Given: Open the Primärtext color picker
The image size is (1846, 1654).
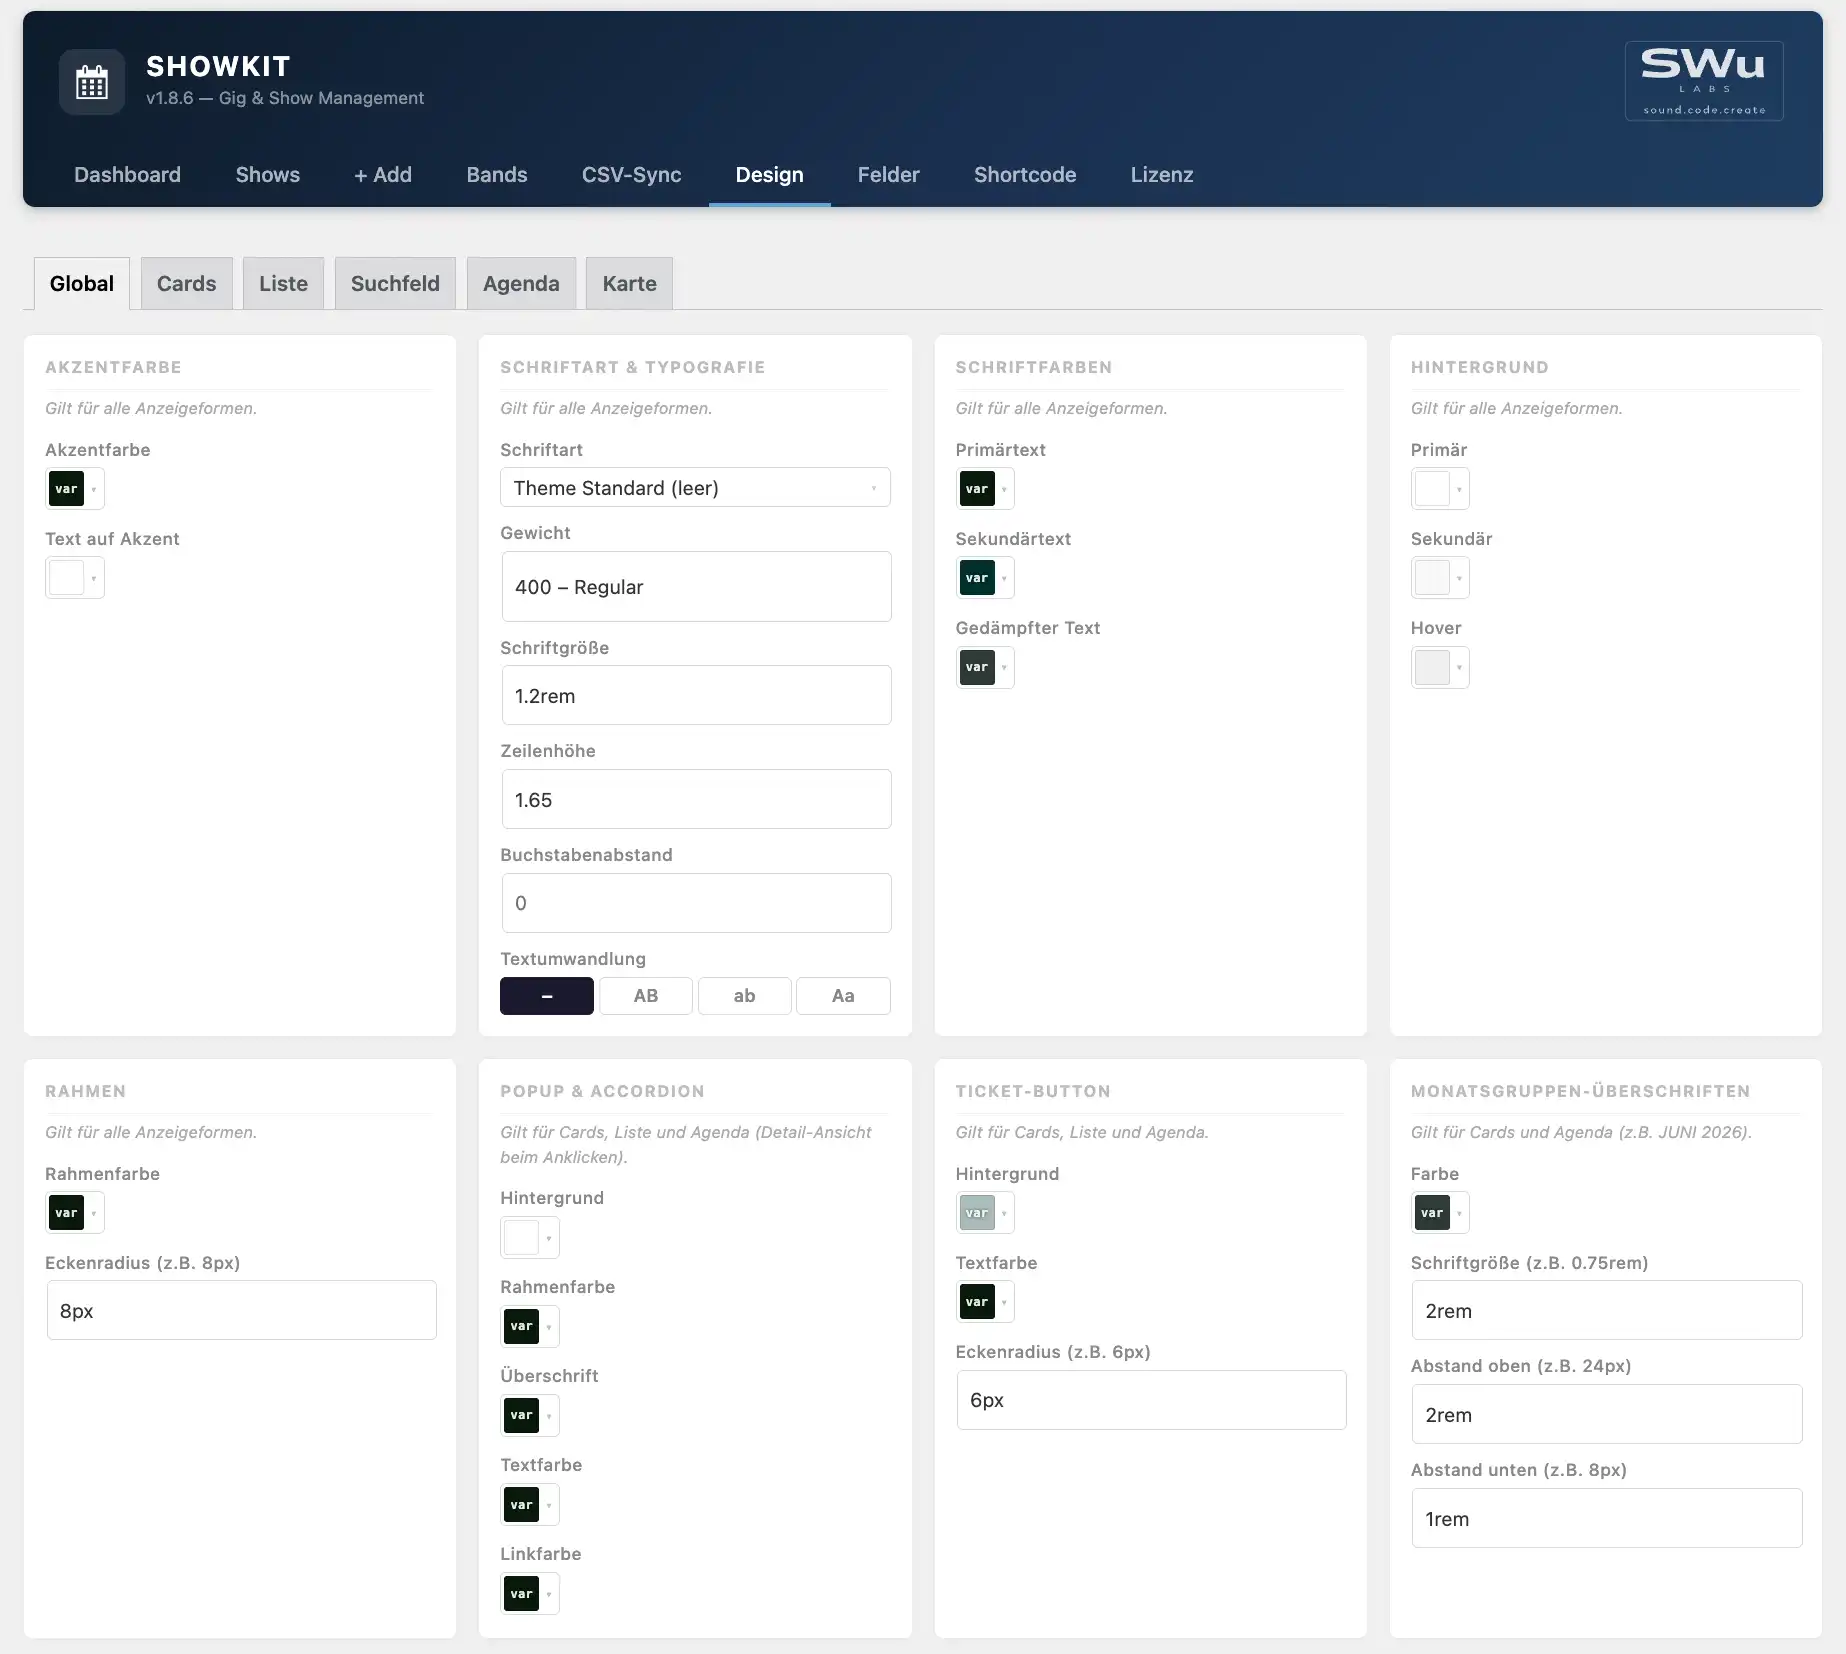Looking at the screenshot, I should tap(985, 489).
